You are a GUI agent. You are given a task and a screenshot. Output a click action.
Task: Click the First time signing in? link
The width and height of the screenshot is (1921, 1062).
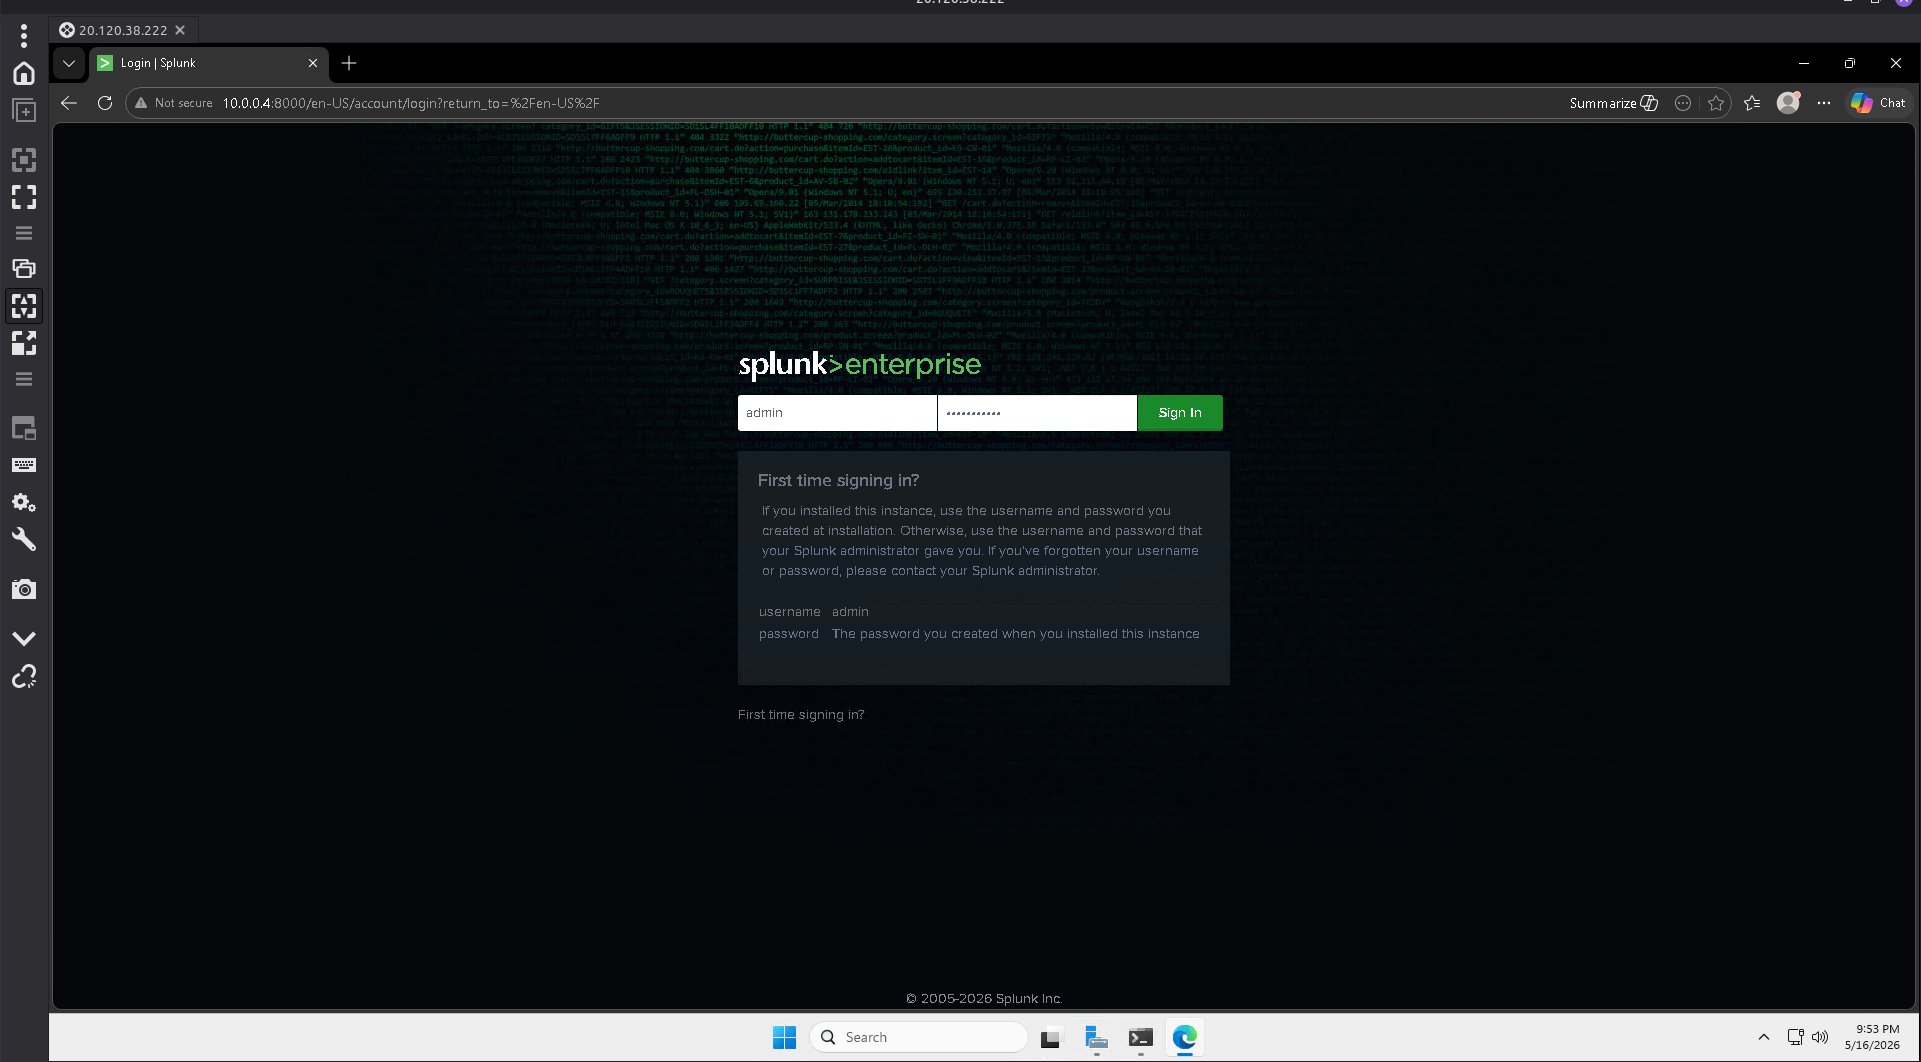801,715
